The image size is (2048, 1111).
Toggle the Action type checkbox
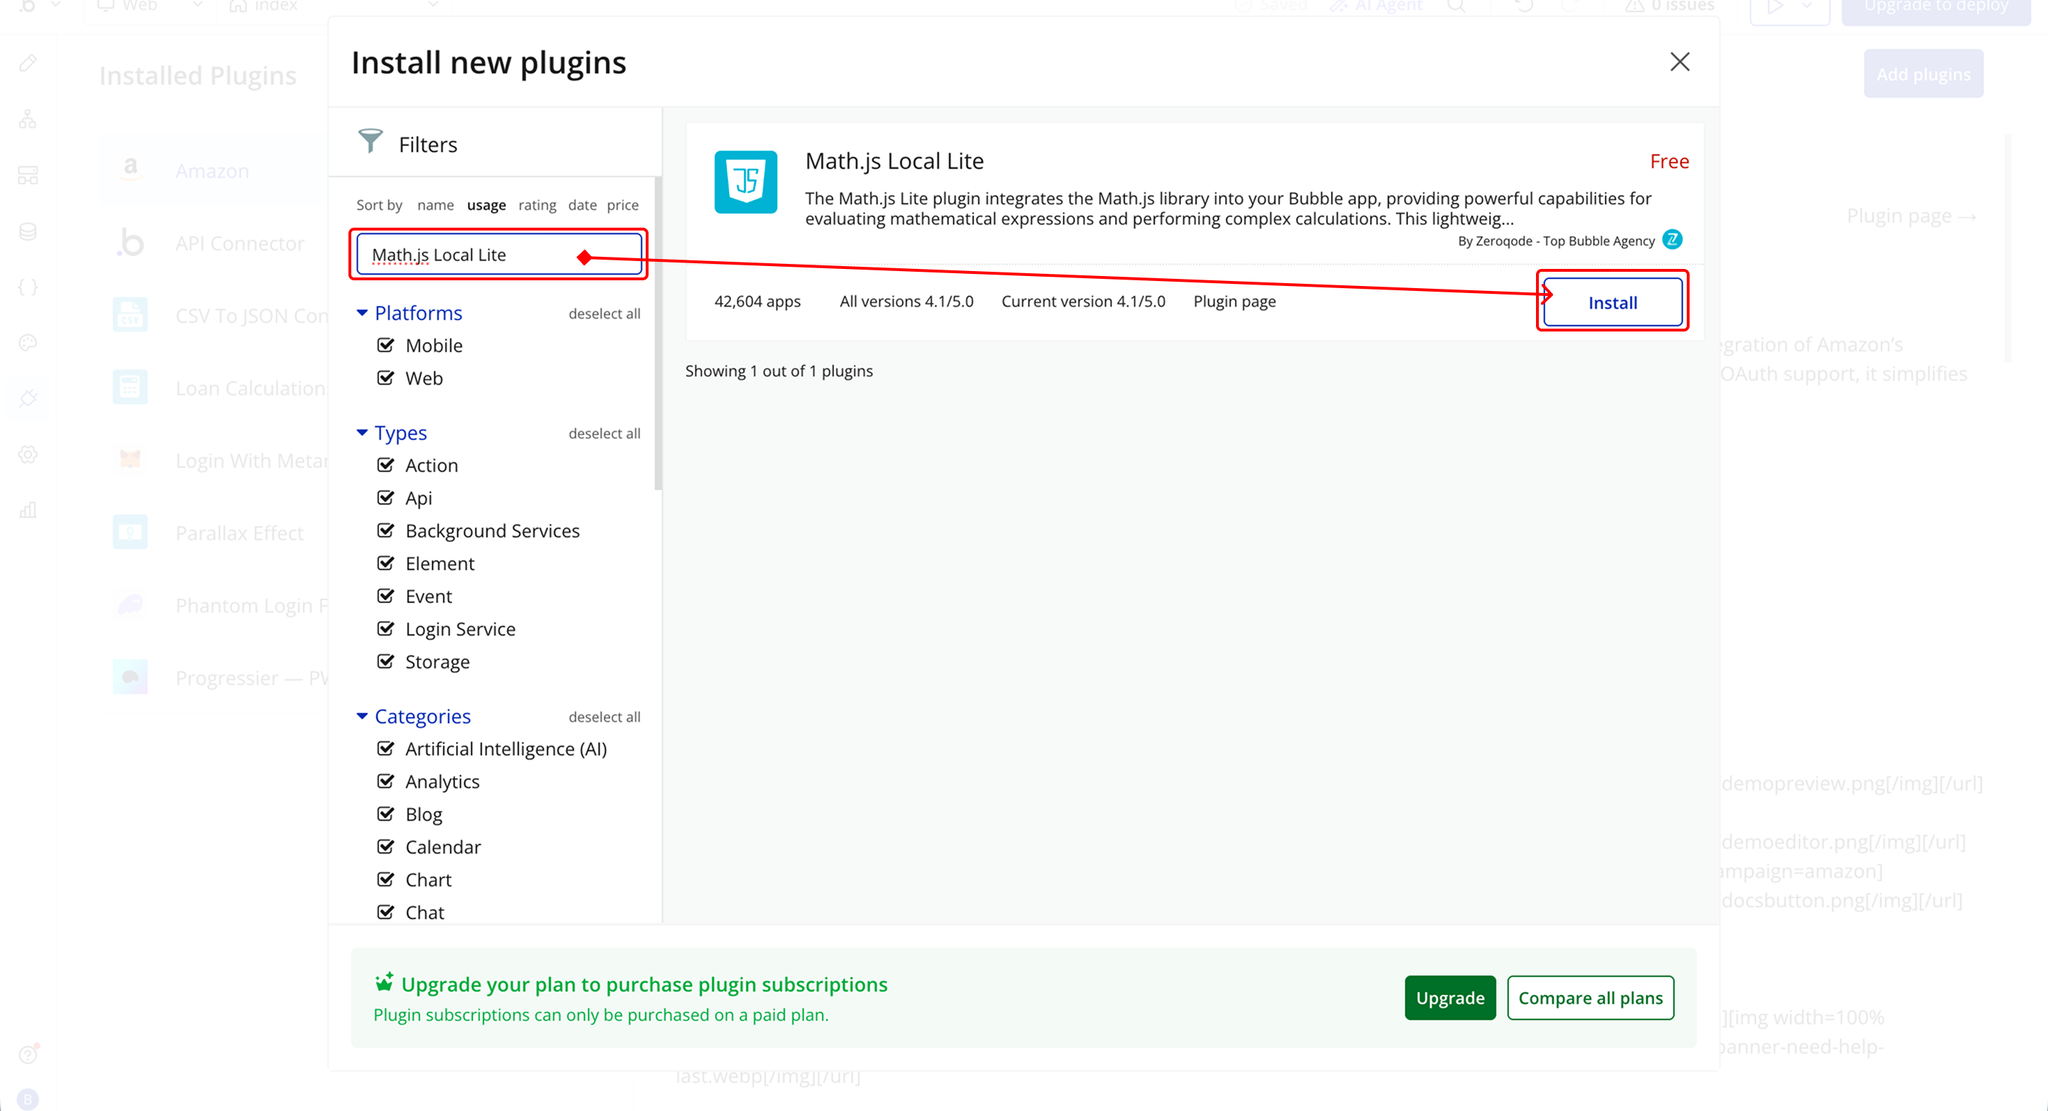pyautogui.click(x=385, y=465)
